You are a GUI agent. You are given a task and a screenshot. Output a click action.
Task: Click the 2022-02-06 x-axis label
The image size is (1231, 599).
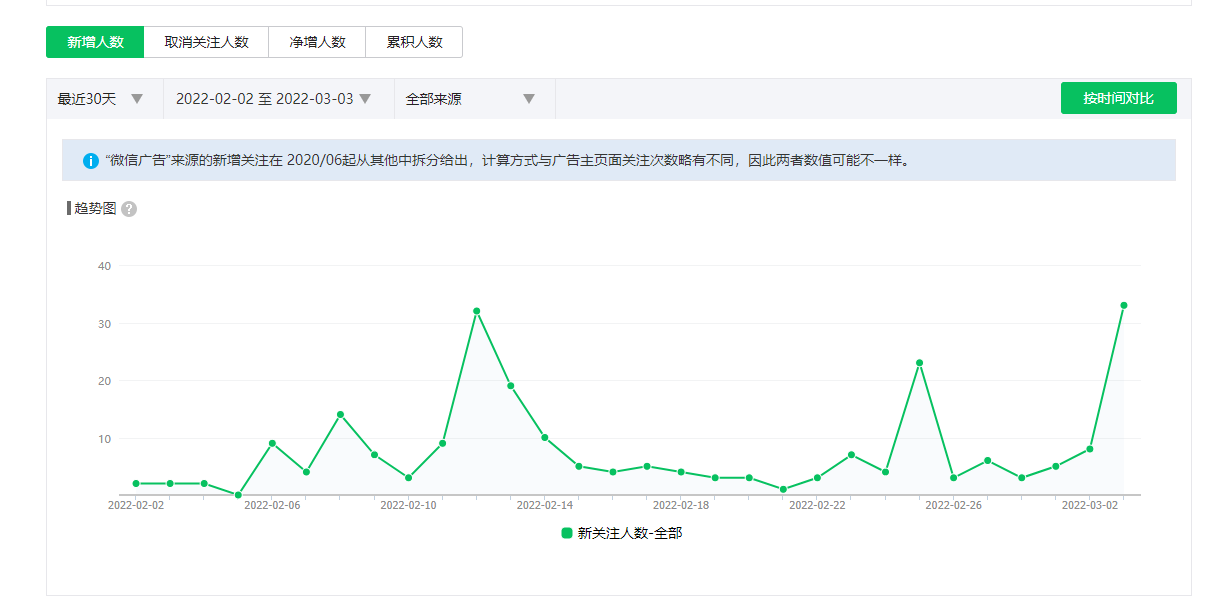[x=272, y=506]
